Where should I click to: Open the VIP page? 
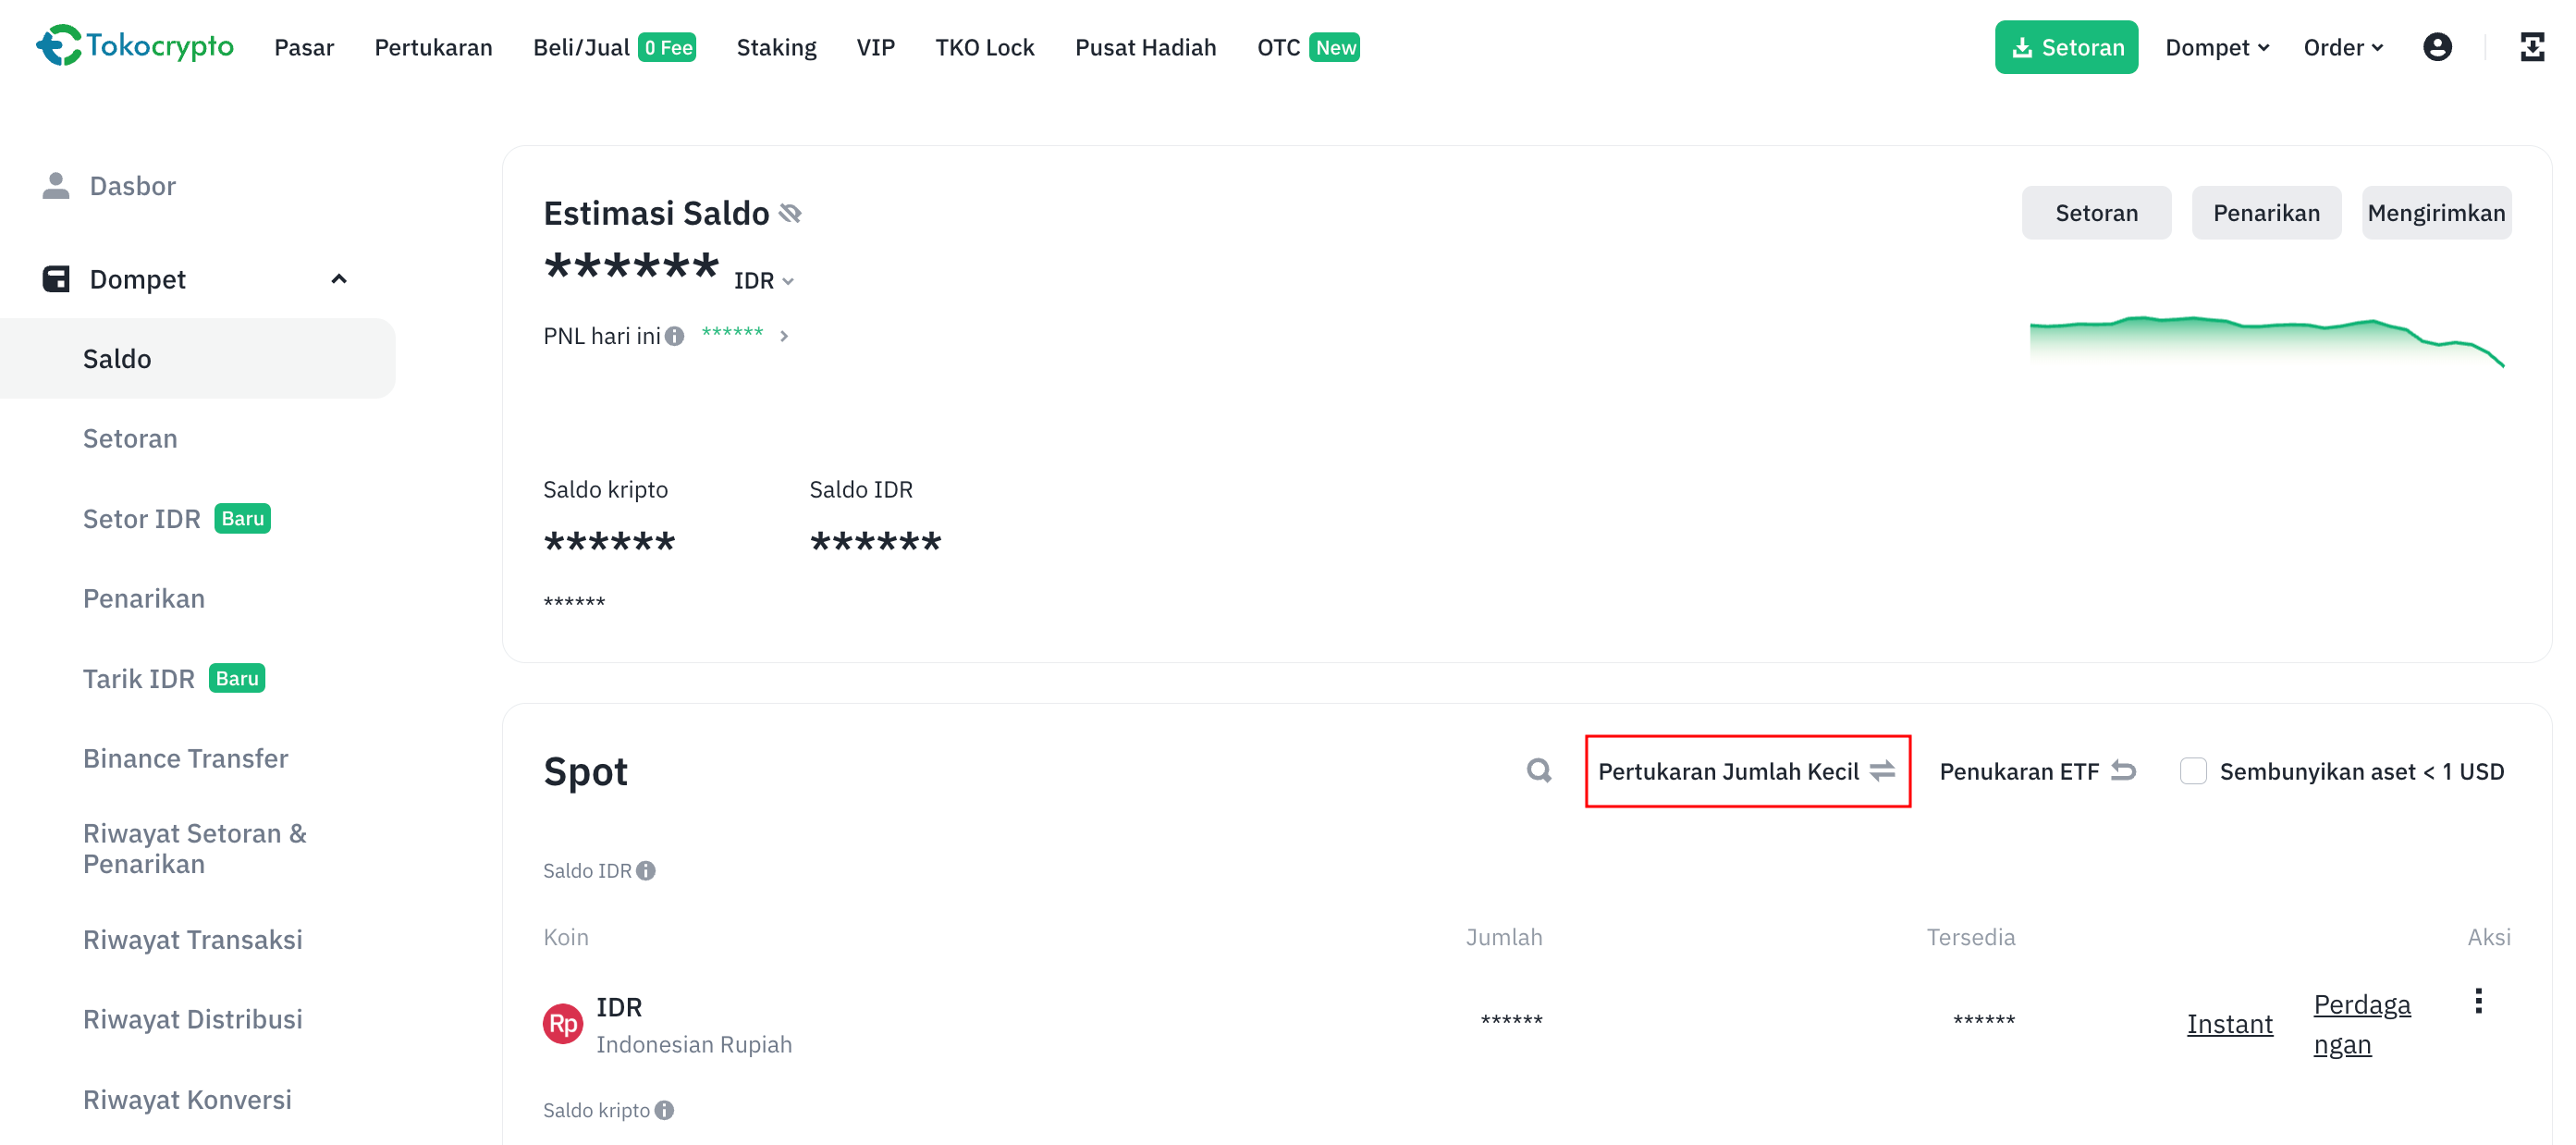click(x=875, y=47)
